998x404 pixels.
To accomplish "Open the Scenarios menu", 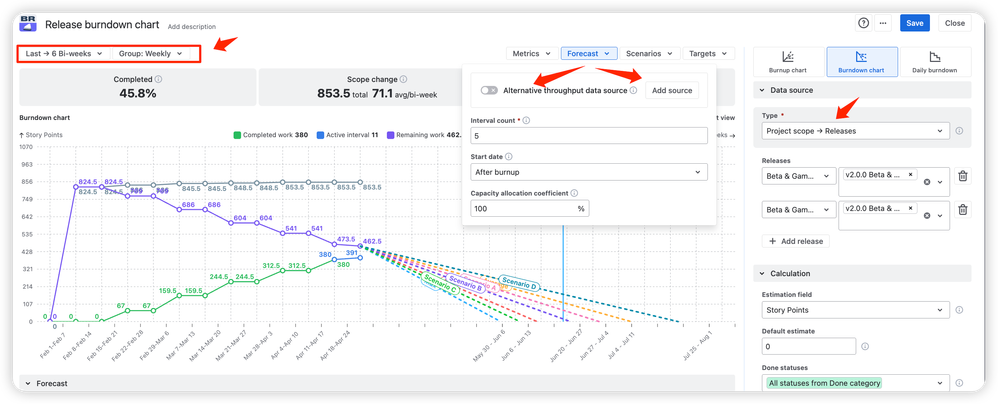I will (649, 53).
